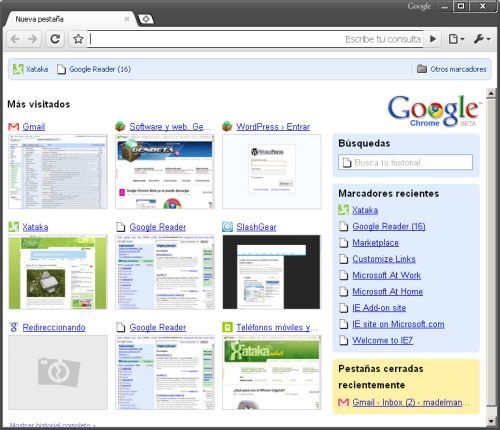Expand Otros marcadores folder
Image resolution: width=500 pixels, height=430 pixels.
[x=452, y=69]
